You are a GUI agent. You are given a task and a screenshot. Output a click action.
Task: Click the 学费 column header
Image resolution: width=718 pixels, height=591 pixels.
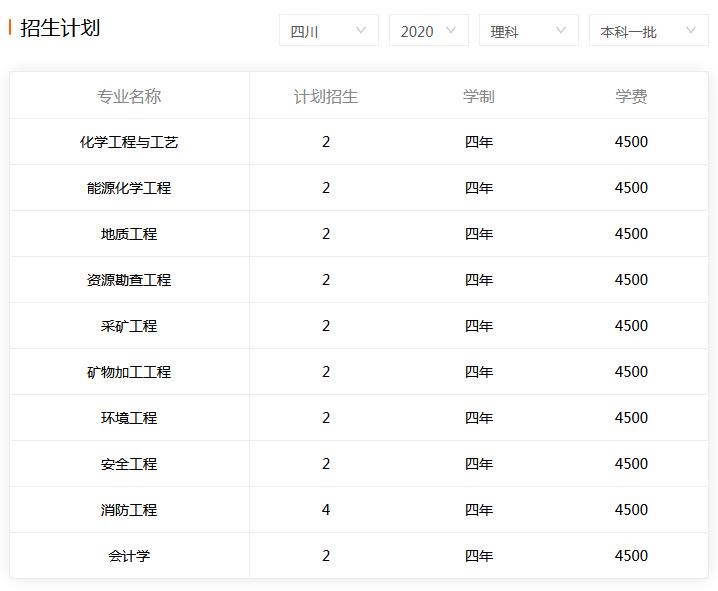click(631, 96)
